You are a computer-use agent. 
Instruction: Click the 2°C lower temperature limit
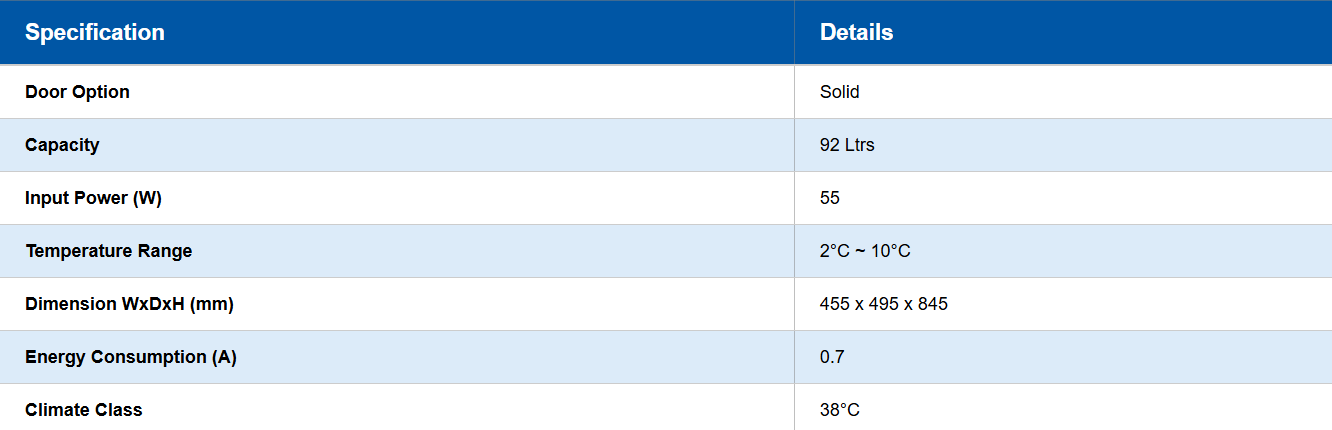(834, 251)
